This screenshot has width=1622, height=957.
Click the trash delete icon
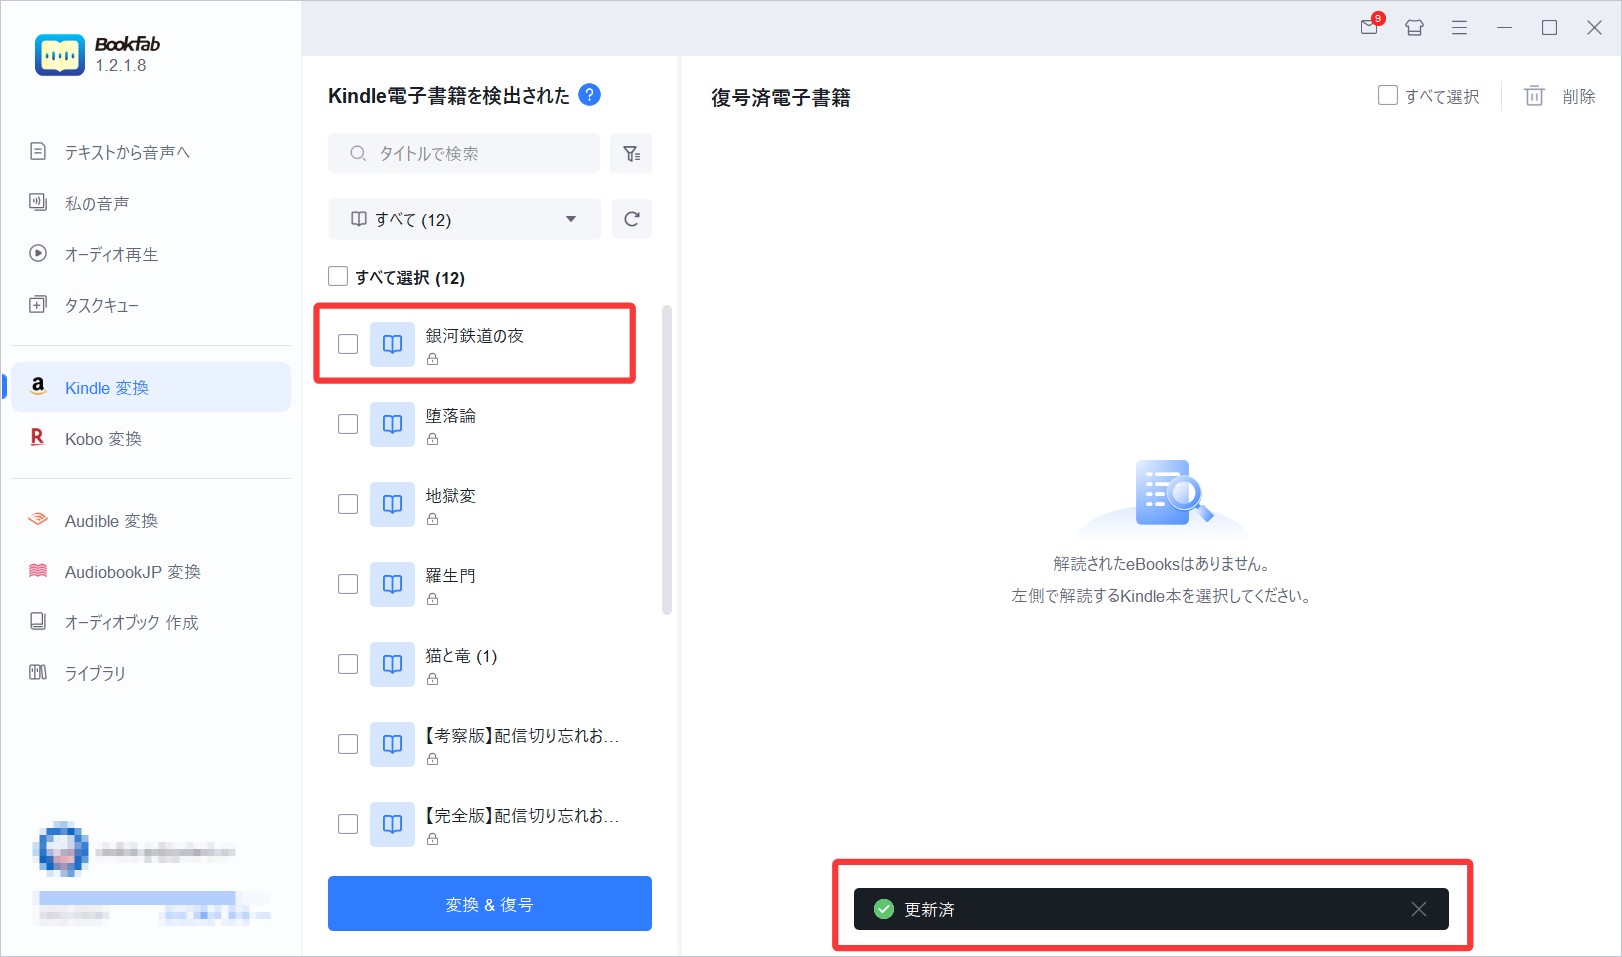tap(1534, 96)
